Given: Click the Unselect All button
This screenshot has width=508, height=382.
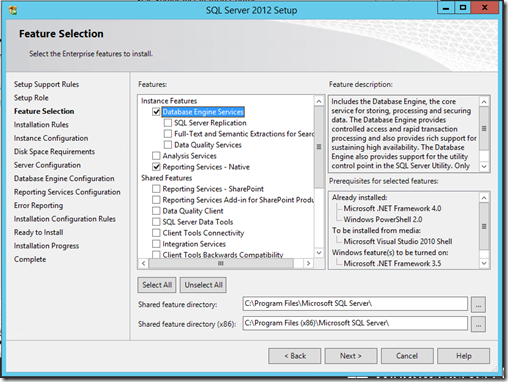Looking at the screenshot, I should click(x=203, y=285).
